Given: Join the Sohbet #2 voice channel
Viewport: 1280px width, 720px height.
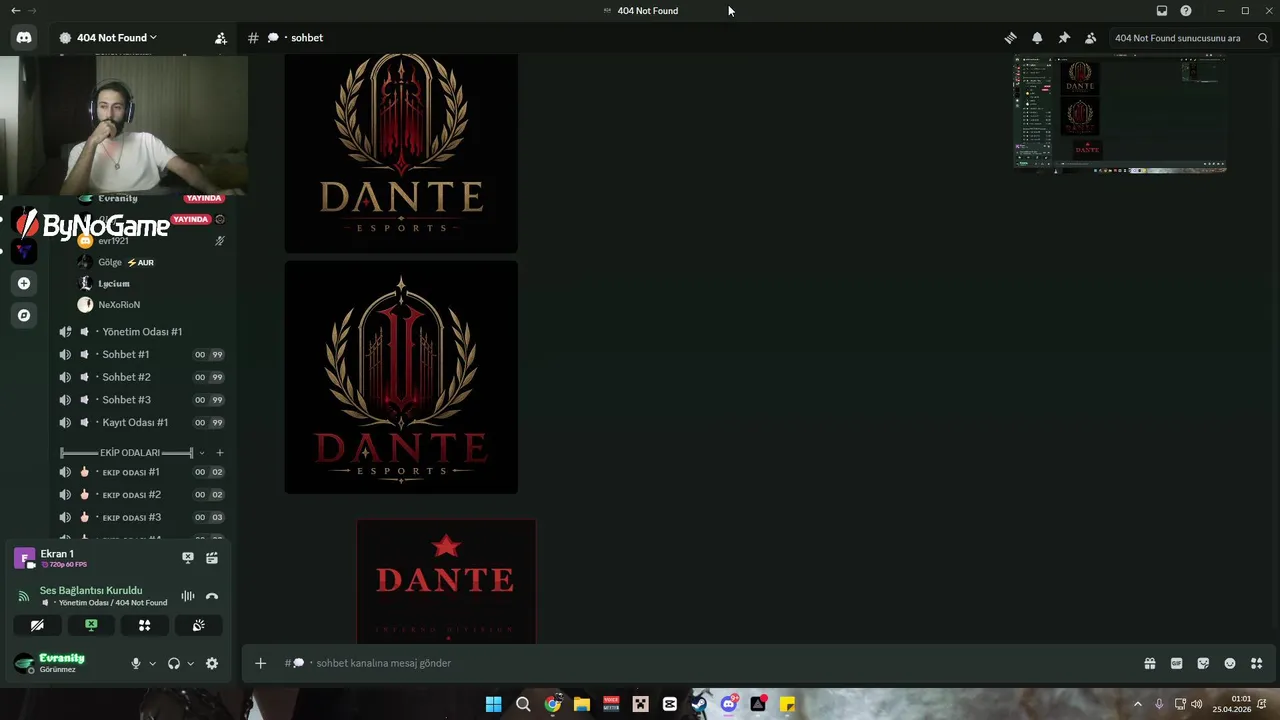Looking at the screenshot, I should click(x=141, y=377).
